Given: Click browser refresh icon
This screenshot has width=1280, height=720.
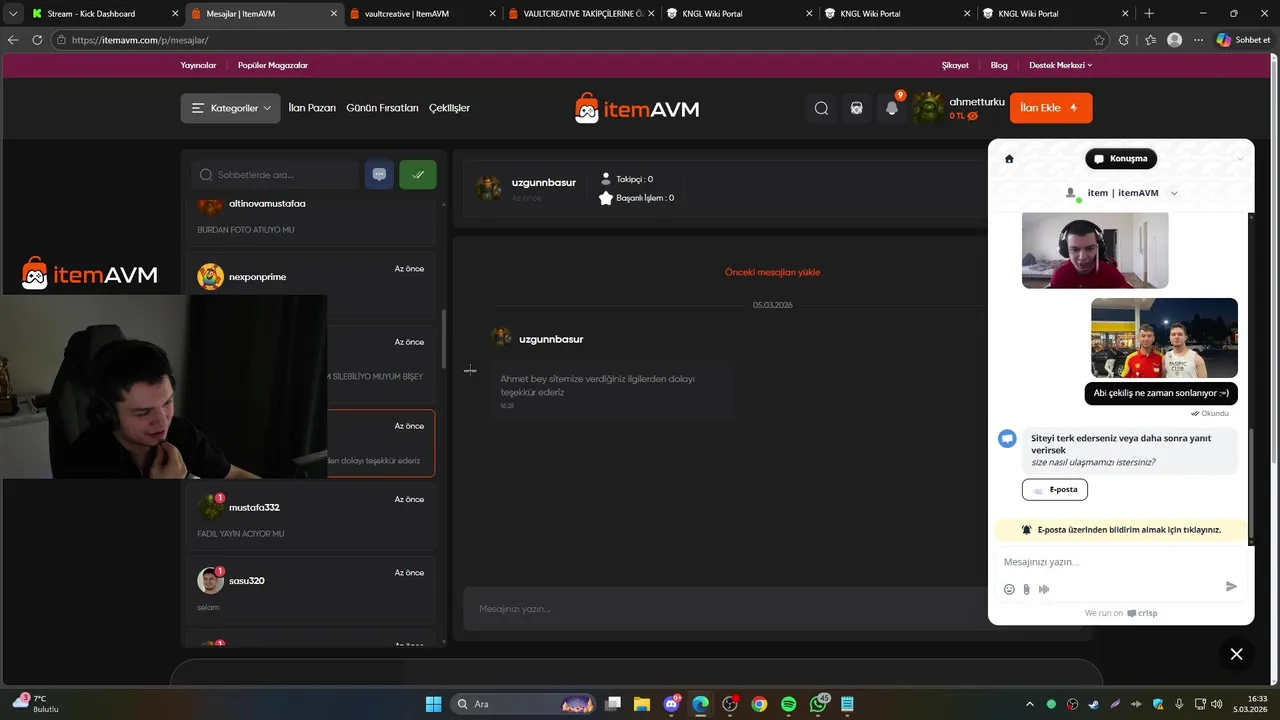Looking at the screenshot, I should 37,40.
